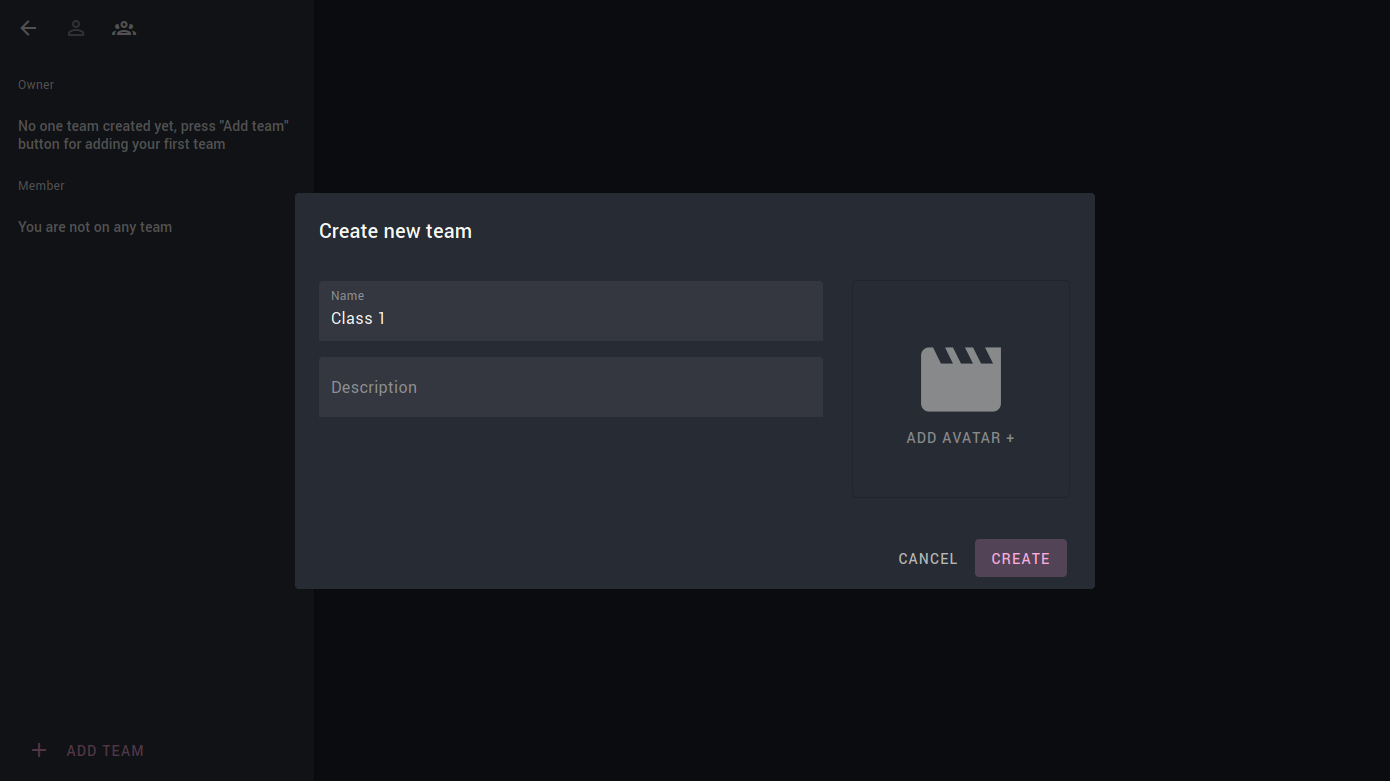
Task: Click empty space below the Description field
Action: click(x=570, y=470)
